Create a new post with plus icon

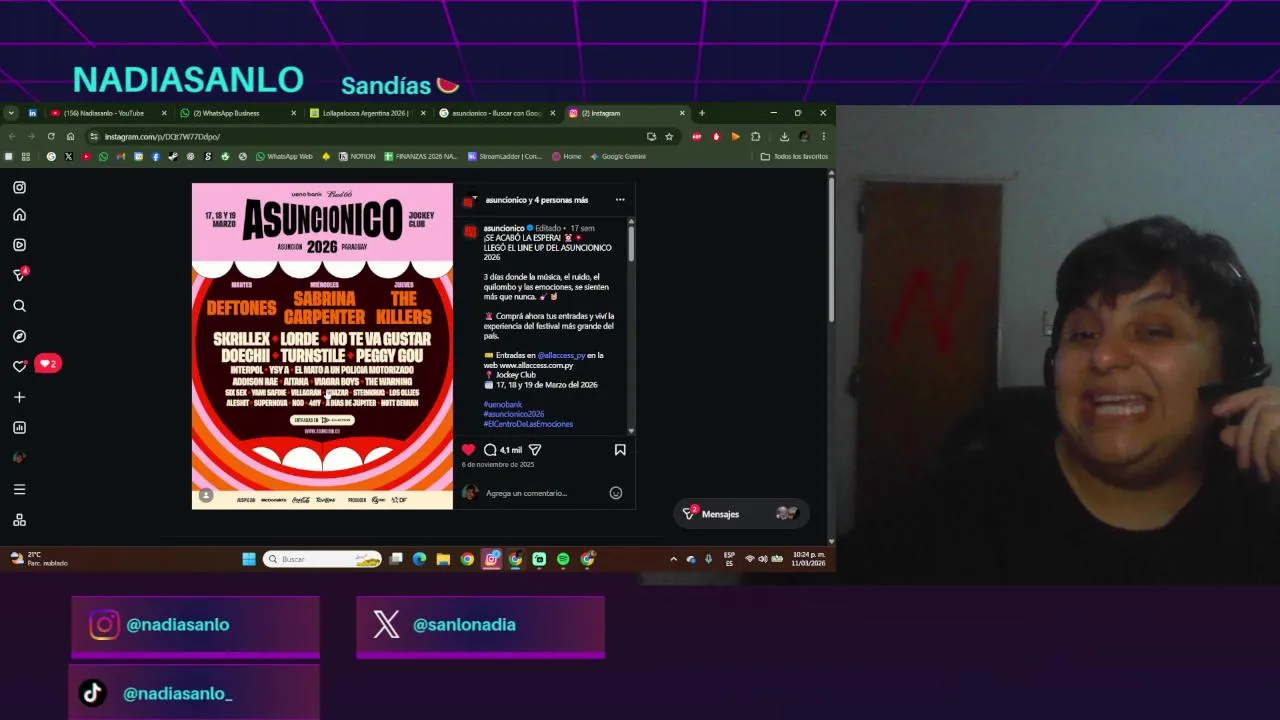coord(19,397)
